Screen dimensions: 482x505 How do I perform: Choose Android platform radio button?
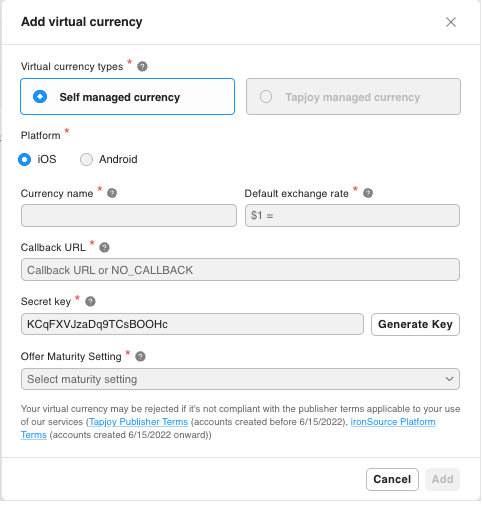(x=86, y=159)
